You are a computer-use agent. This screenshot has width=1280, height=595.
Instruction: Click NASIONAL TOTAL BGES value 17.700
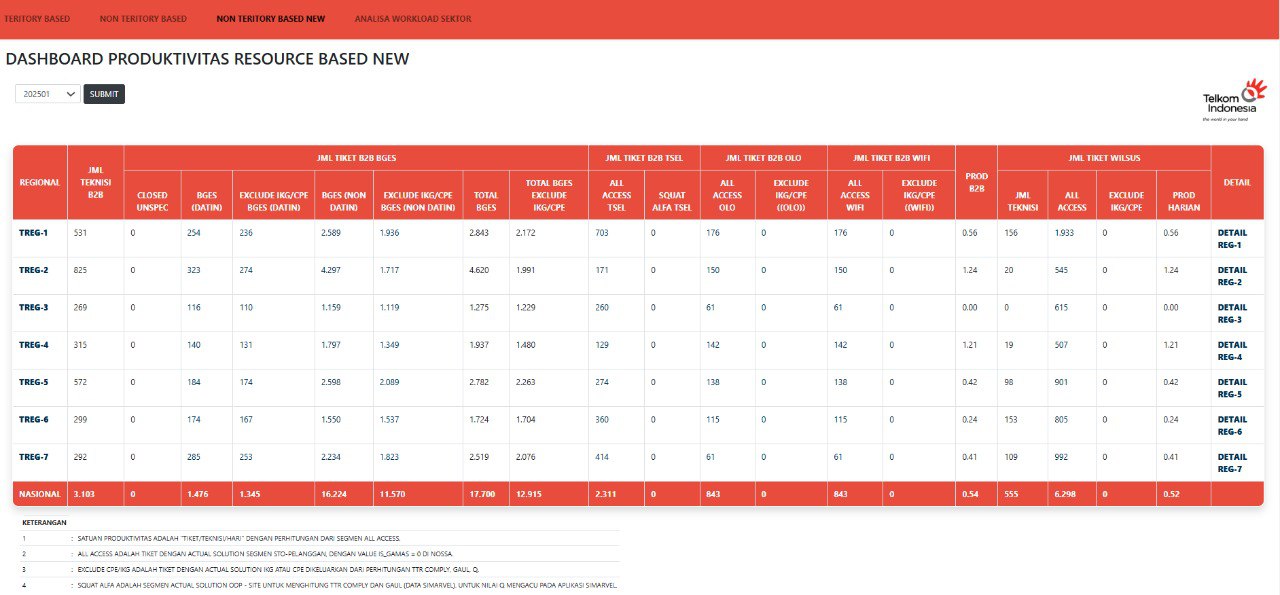click(x=481, y=494)
